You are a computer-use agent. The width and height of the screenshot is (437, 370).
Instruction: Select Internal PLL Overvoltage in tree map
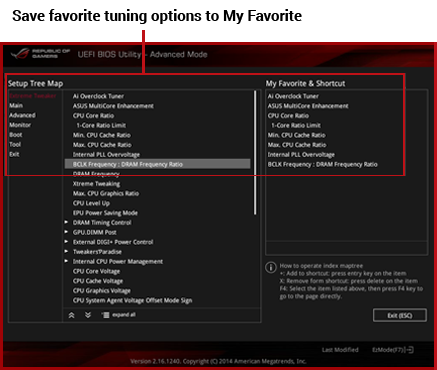(106, 155)
